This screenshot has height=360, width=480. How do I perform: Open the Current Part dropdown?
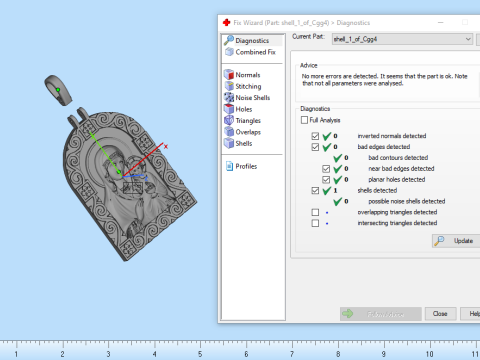coord(402,39)
